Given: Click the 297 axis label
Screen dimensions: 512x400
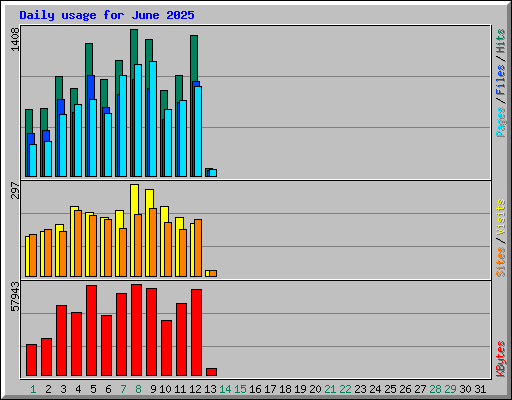Looking at the screenshot, I should click(x=15, y=190).
